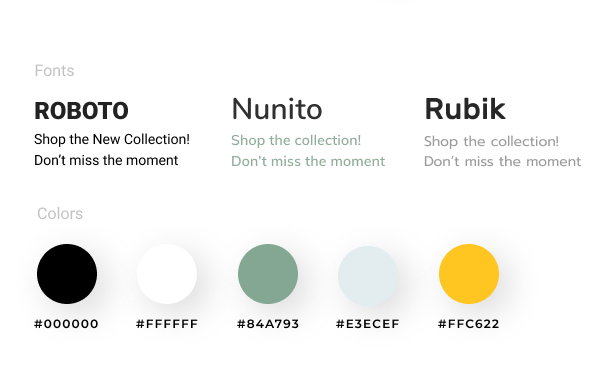Click green "Don't miss the moment" text
The width and height of the screenshot is (616, 376).
(308, 161)
